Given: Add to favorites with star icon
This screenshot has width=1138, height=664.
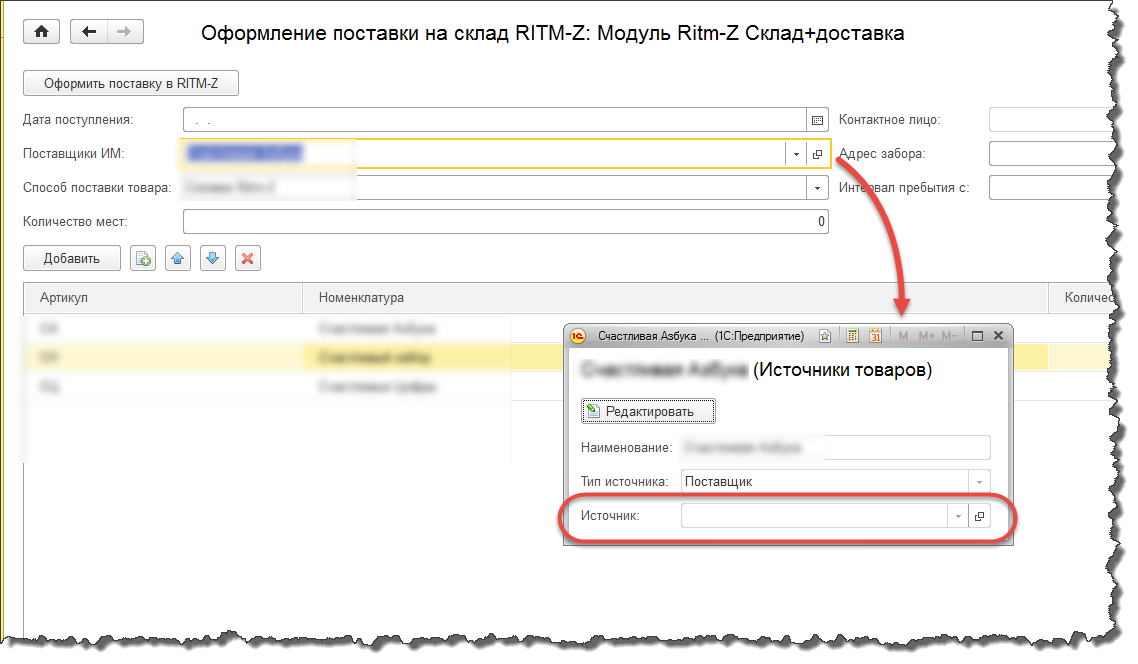Looking at the screenshot, I should coord(825,336).
